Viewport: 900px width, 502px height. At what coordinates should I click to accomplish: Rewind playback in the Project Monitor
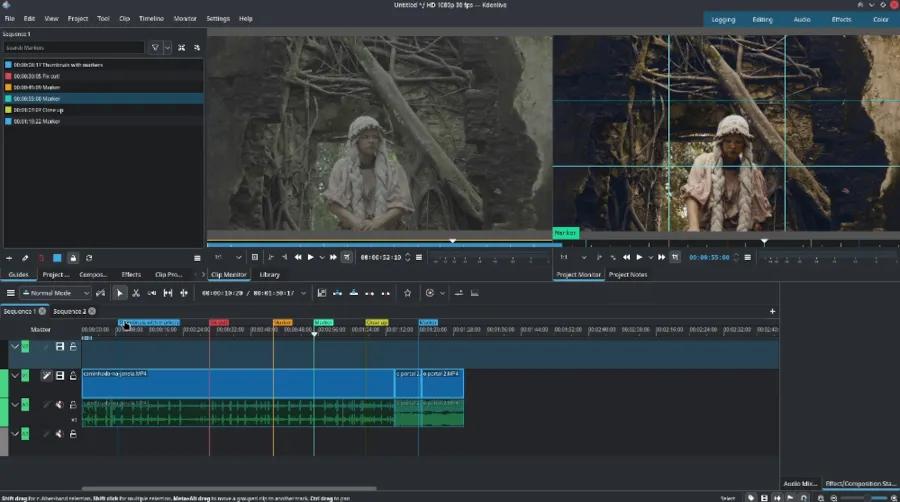(x=627, y=257)
